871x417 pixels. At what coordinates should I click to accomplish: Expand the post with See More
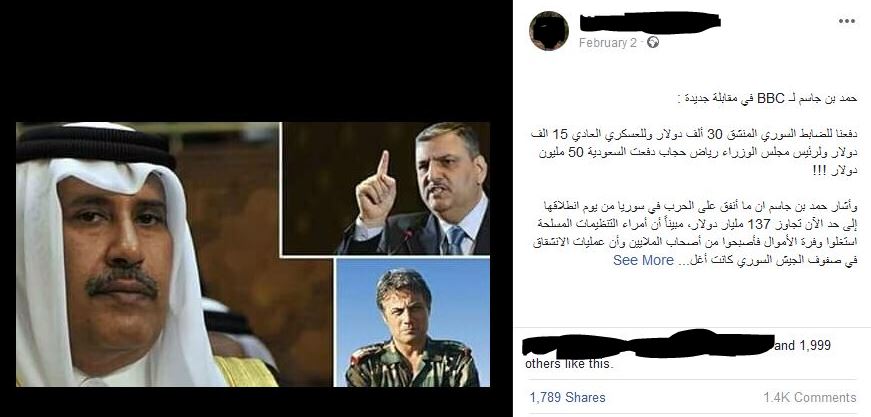[x=643, y=260]
